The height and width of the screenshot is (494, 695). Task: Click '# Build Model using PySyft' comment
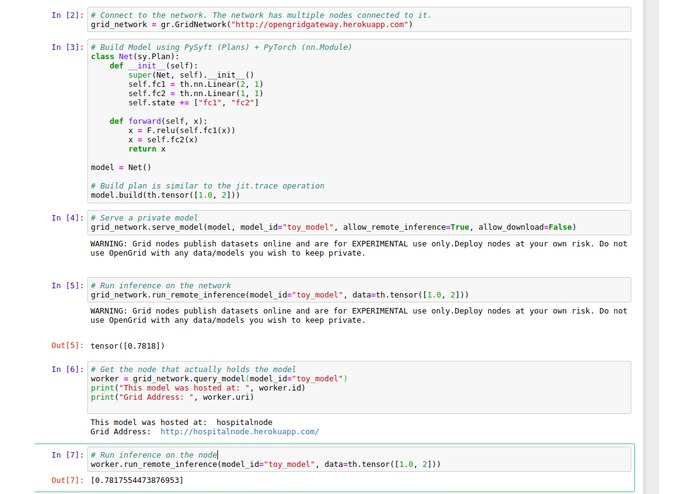[221, 47]
